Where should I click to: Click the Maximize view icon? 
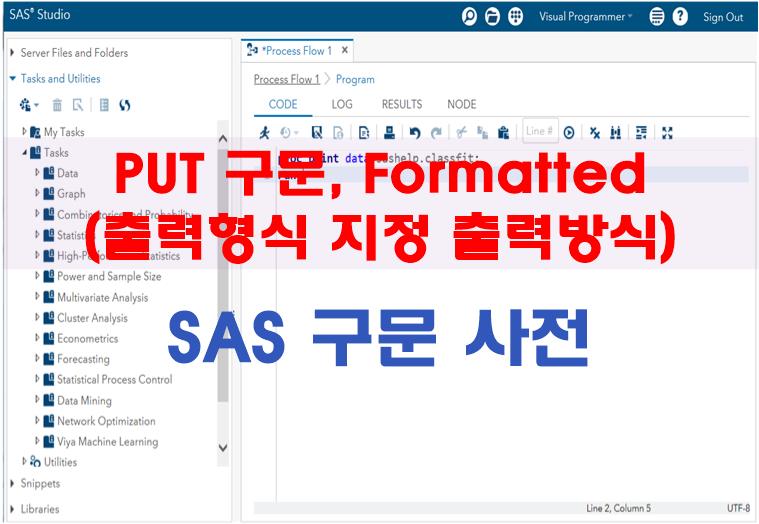click(667, 132)
